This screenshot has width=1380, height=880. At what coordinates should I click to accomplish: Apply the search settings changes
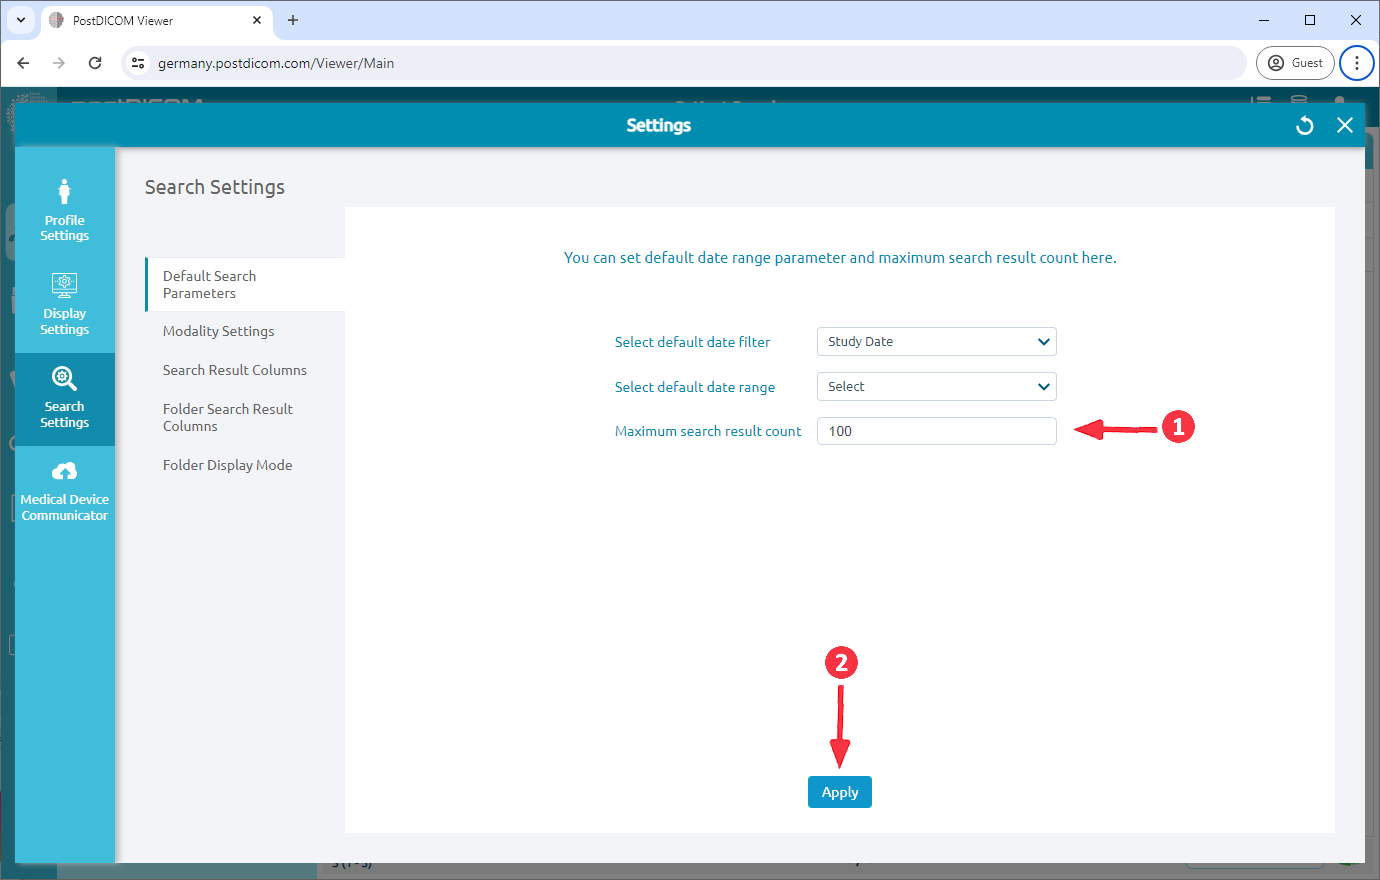pyautogui.click(x=839, y=791)
